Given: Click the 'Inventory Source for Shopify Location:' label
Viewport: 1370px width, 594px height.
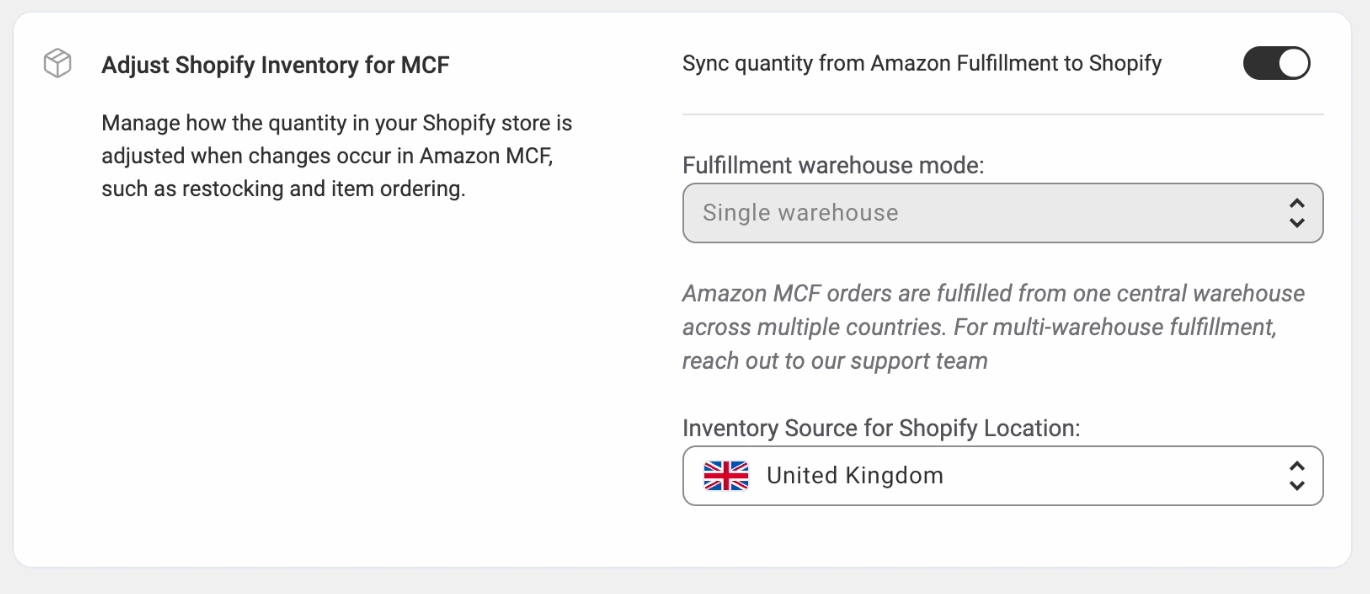Looking at the screenshot, I should click(881, 428).
